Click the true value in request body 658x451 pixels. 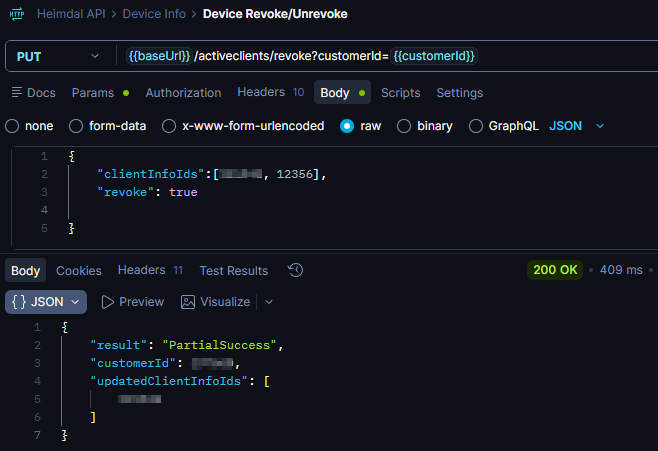(x=183, y=192)
